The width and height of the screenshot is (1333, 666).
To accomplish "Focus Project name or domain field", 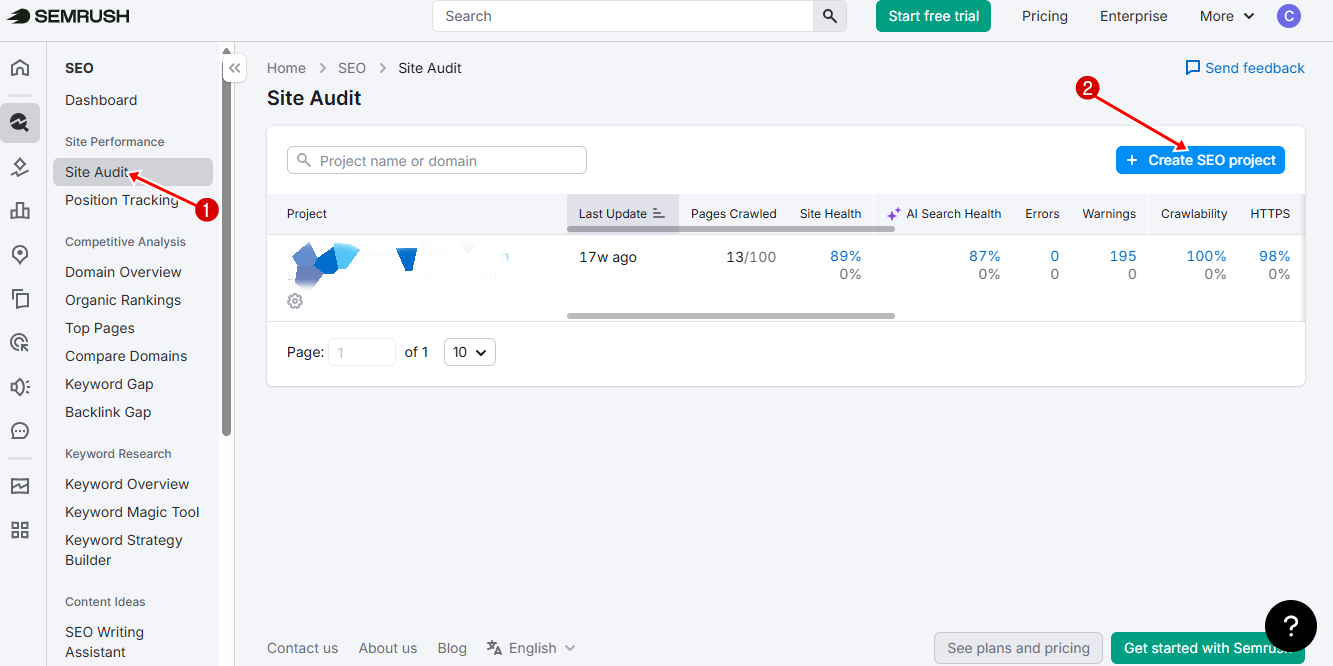I will (437, 160).
